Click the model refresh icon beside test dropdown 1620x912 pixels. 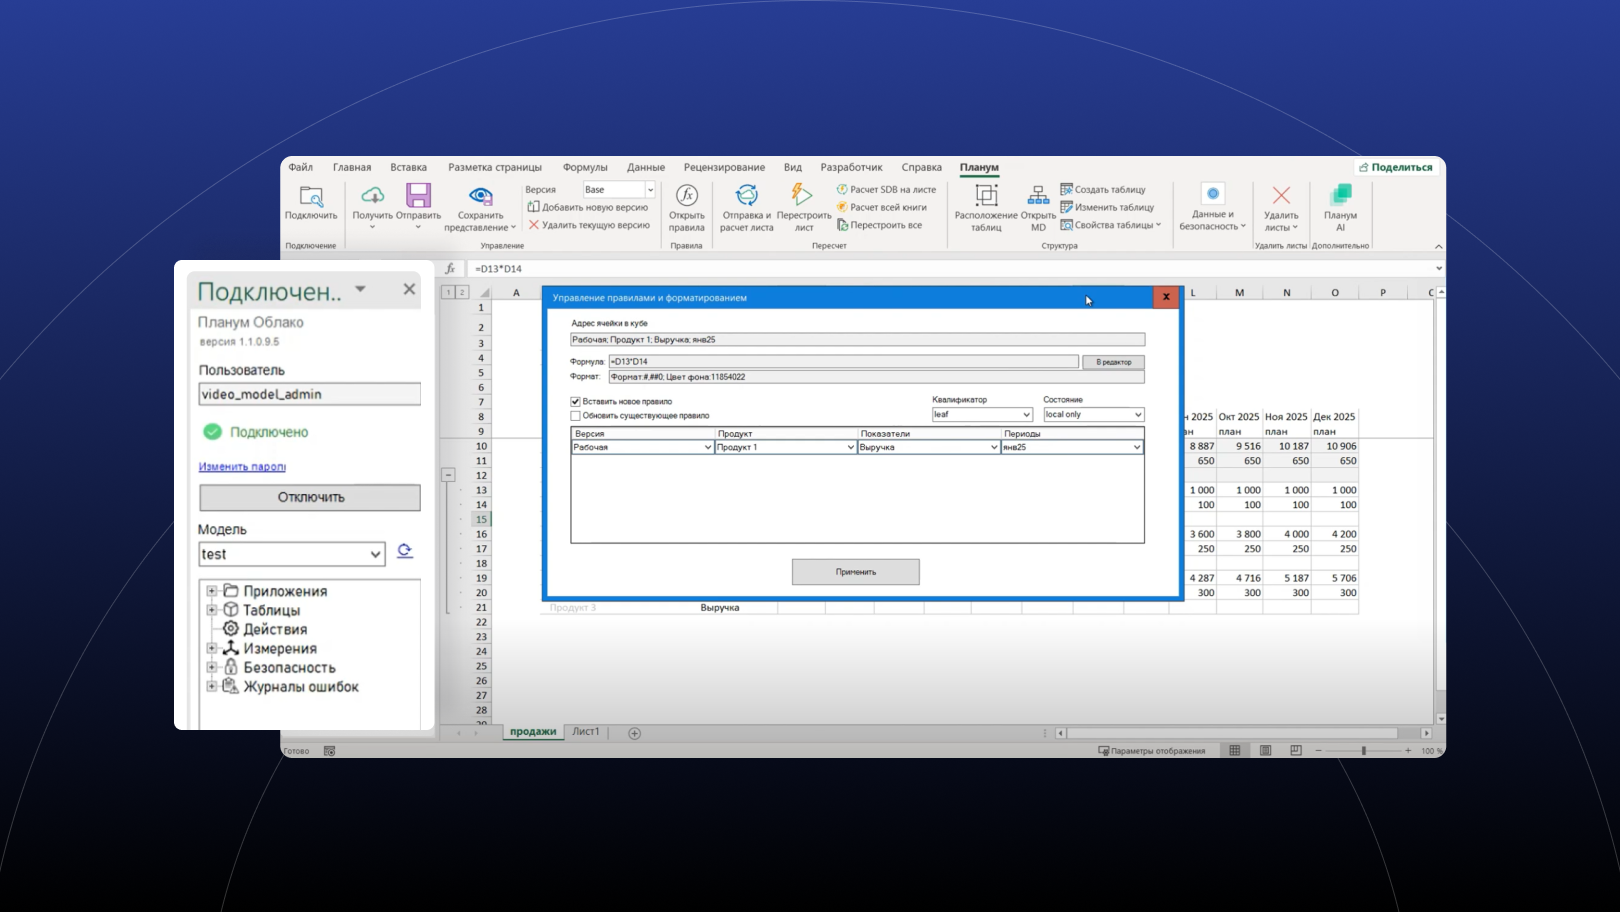click(405, 551)
